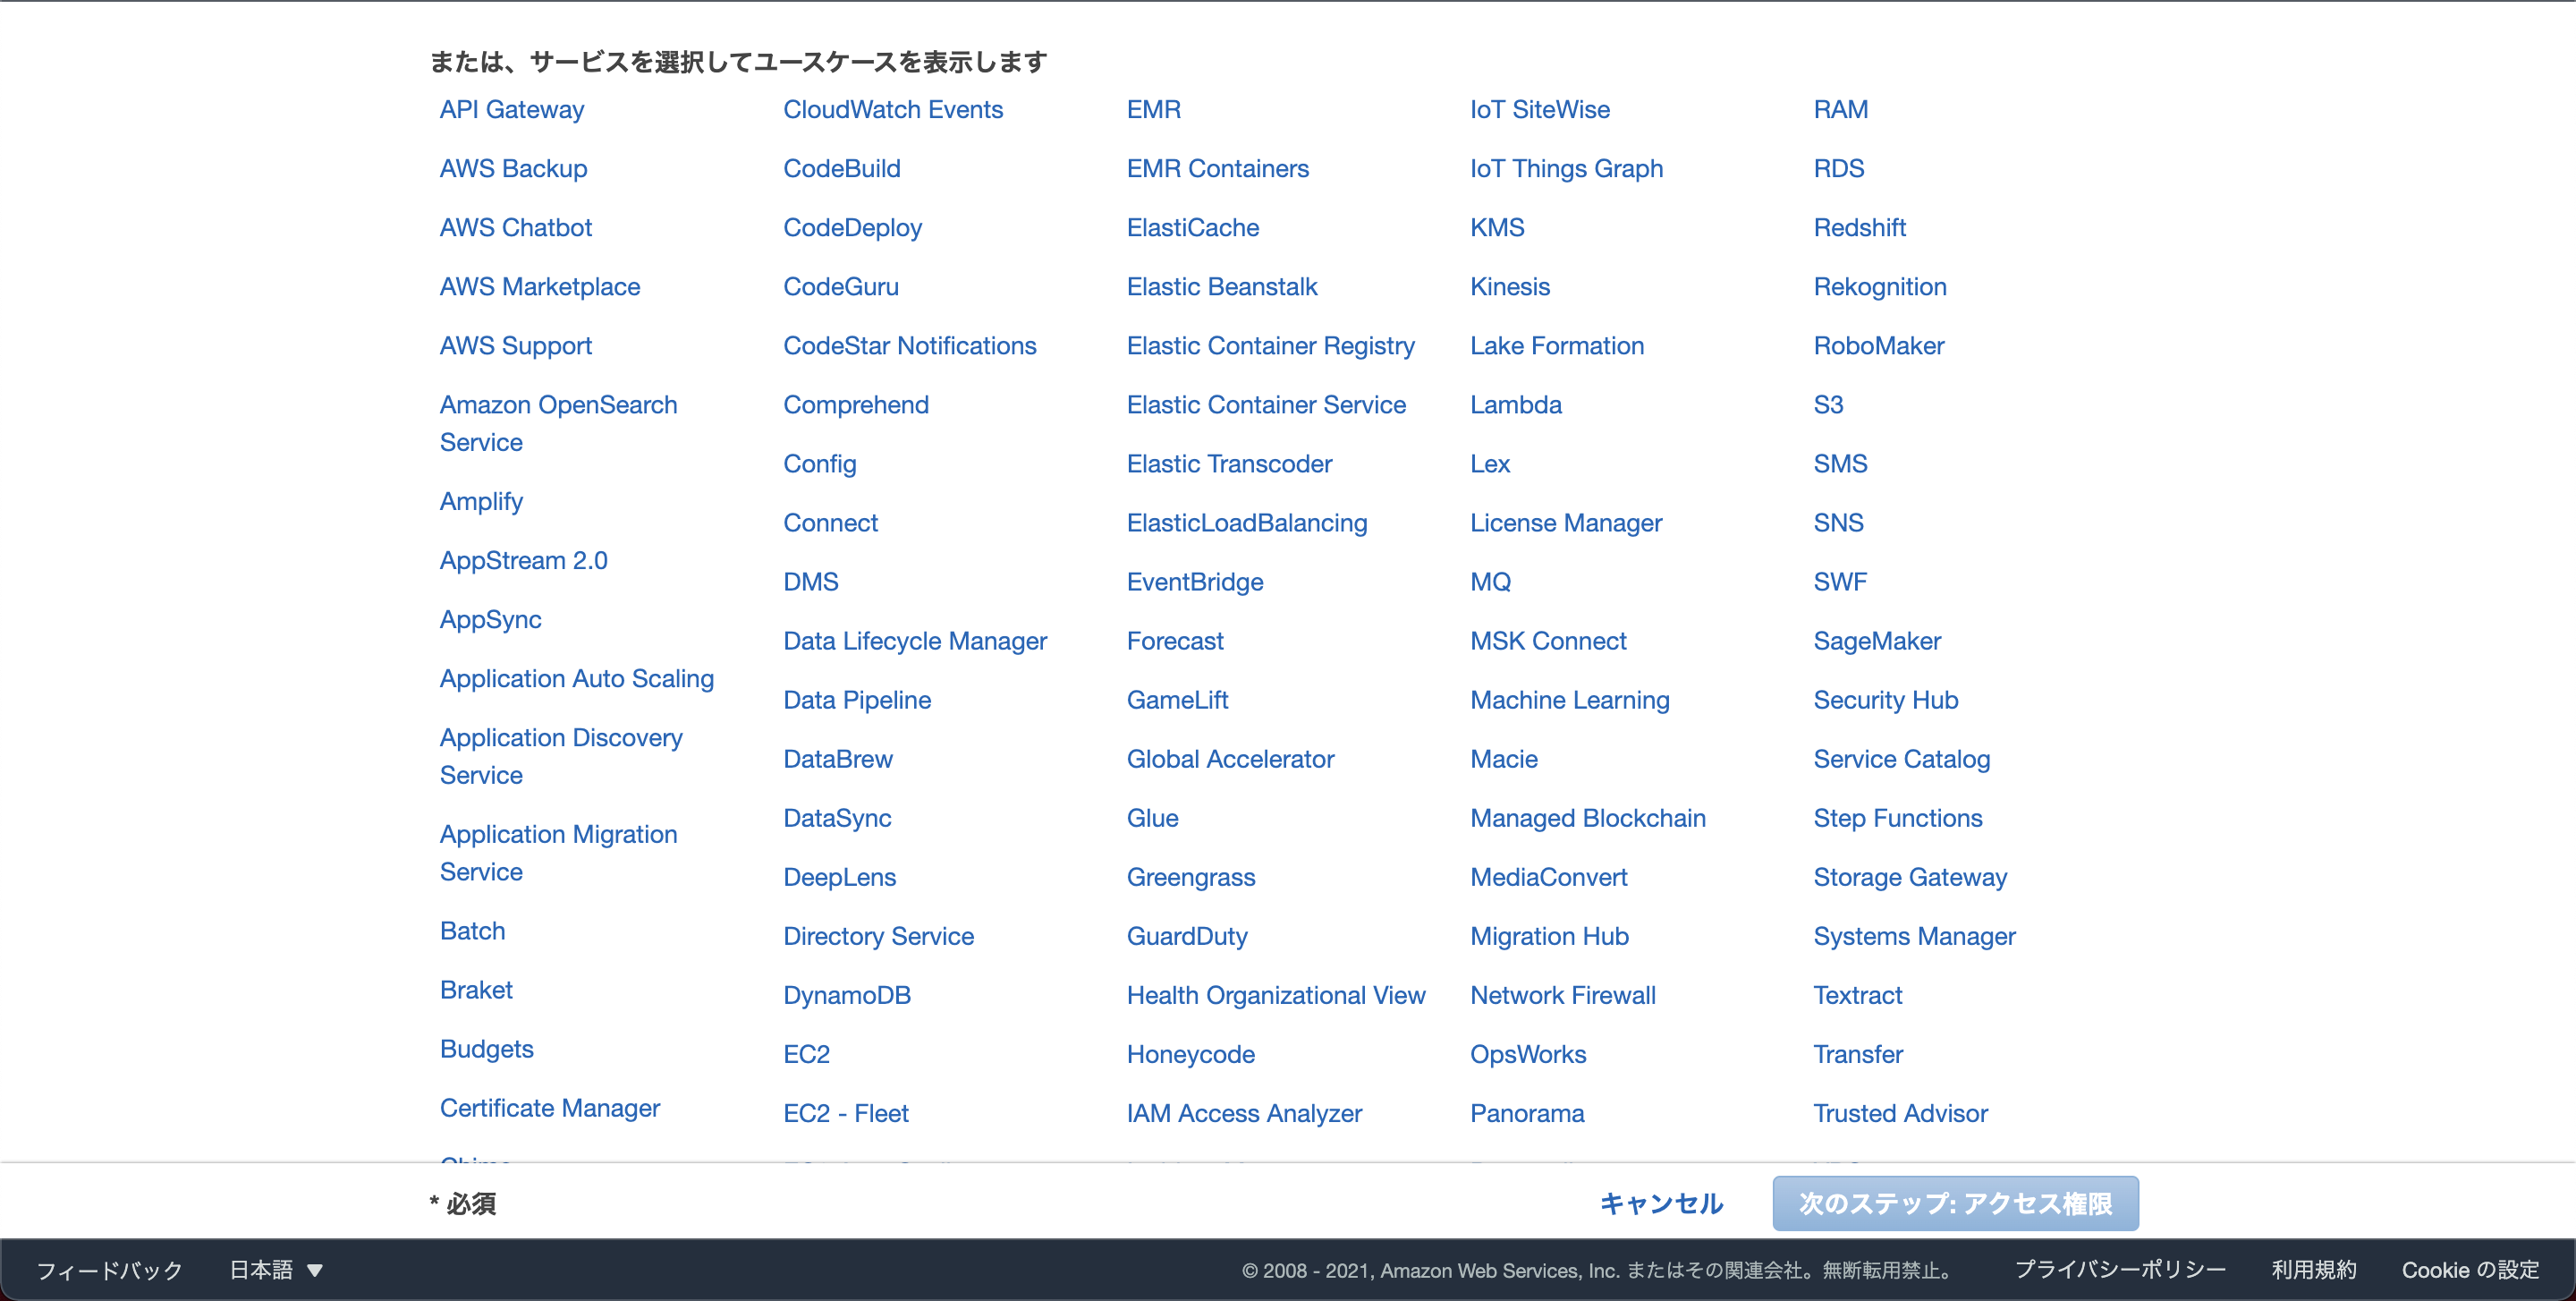Select the Step Functions service

1897,818
